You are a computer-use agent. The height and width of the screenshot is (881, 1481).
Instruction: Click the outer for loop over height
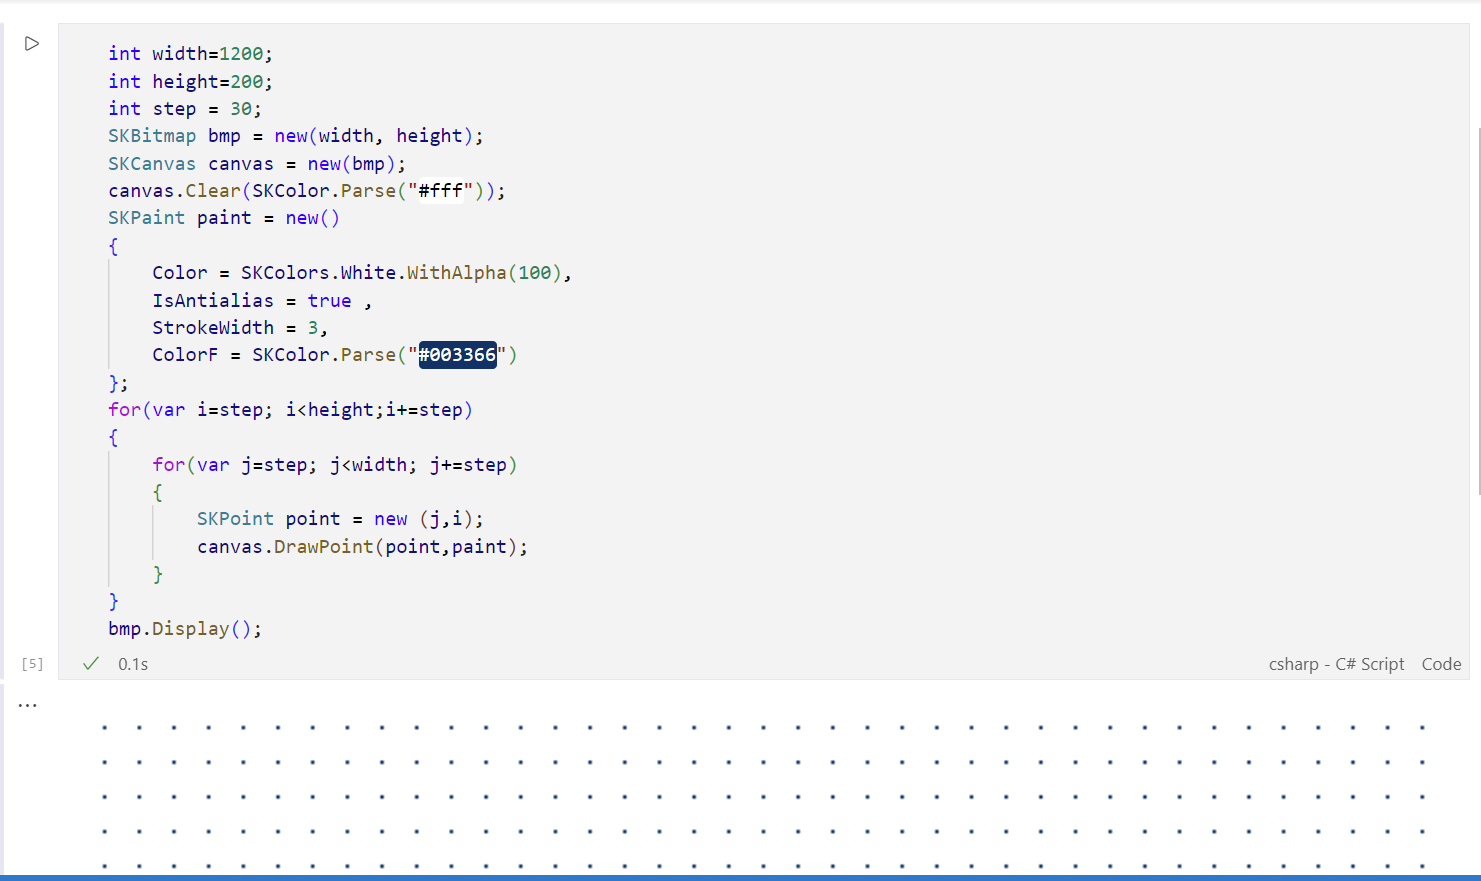290,410
